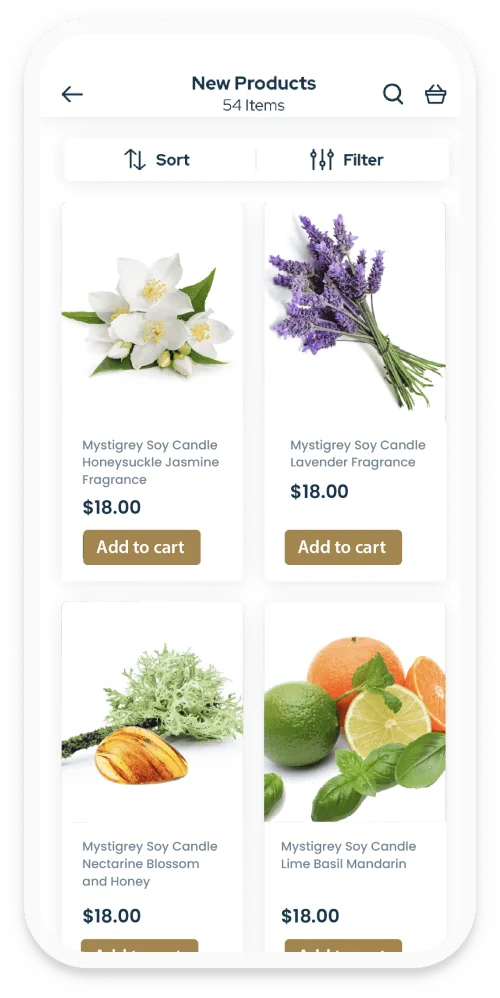Viewport: 500px width, 998px height.
Task: Open the lime and orange product image
Action: click(x=355, y=712)
